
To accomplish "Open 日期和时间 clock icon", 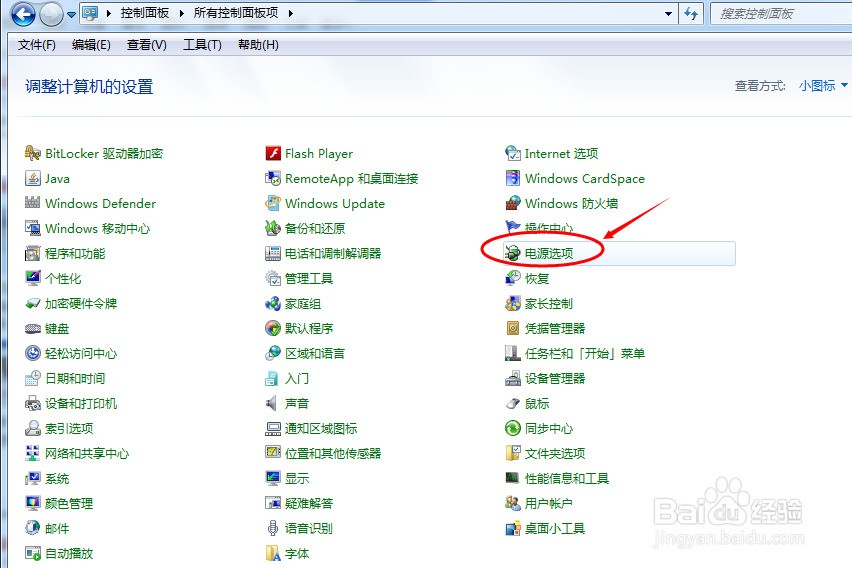I will click(x=33, y=378).
